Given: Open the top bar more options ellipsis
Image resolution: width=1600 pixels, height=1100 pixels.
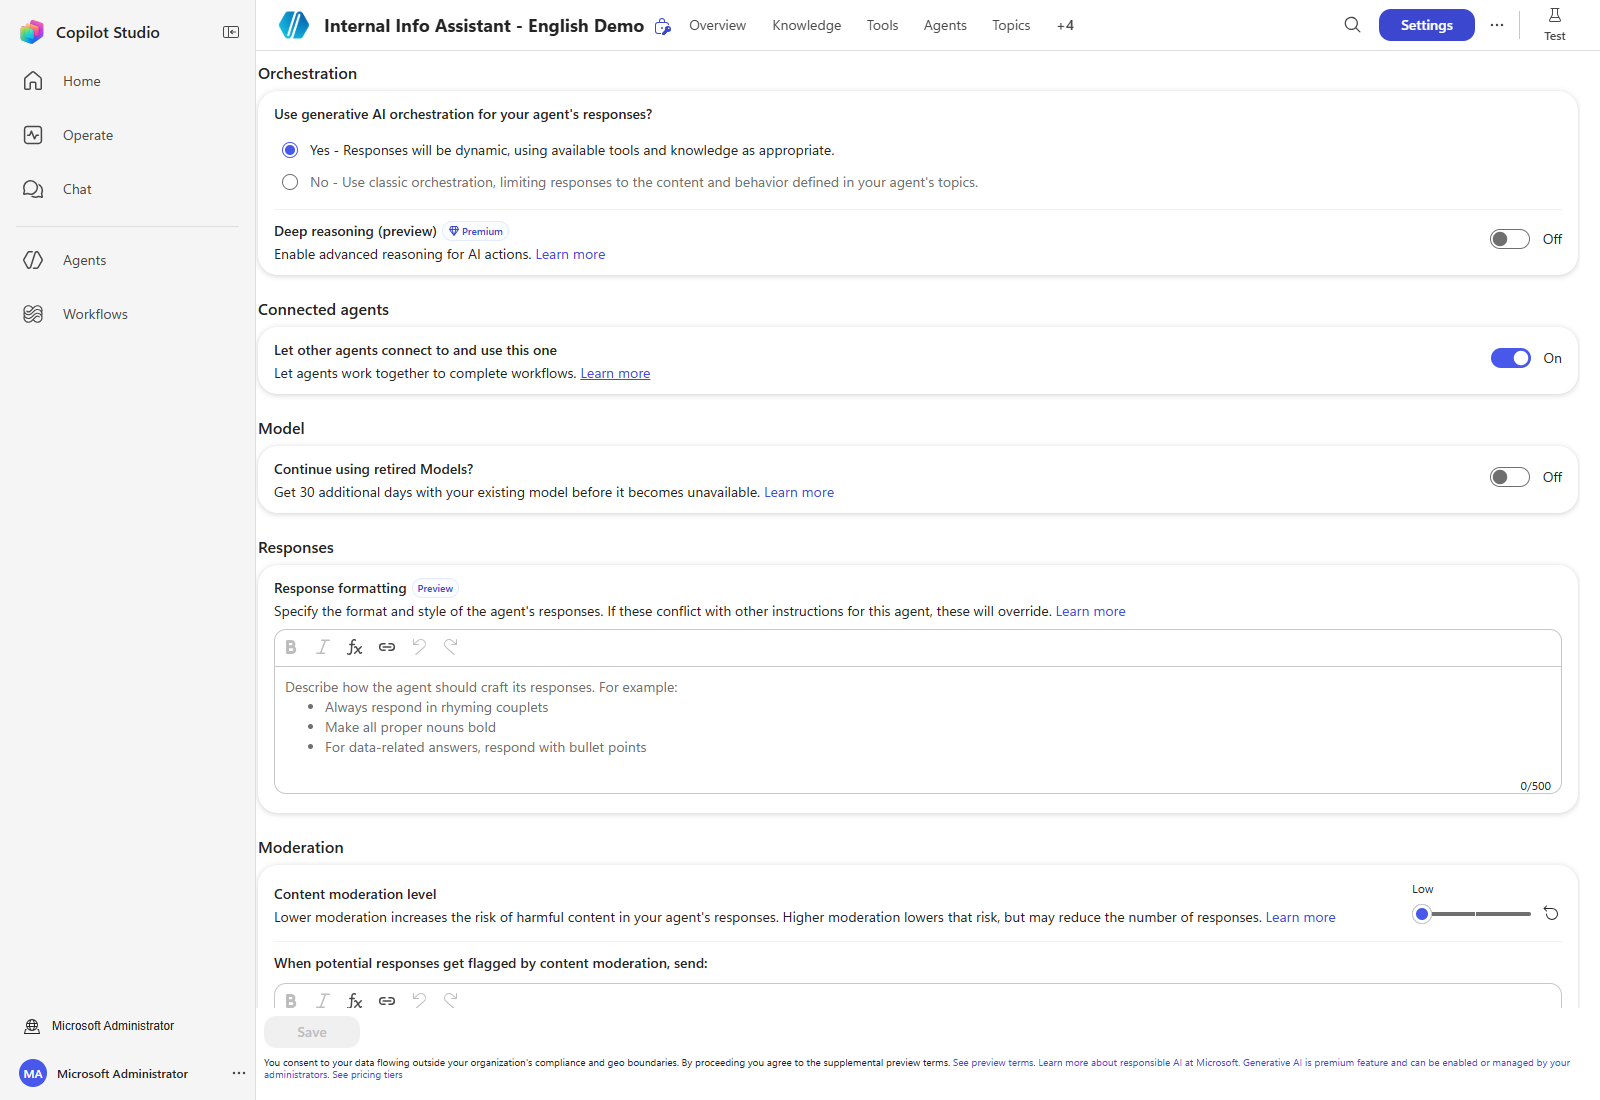Looking at the screenshot, I should [1497, 25].
